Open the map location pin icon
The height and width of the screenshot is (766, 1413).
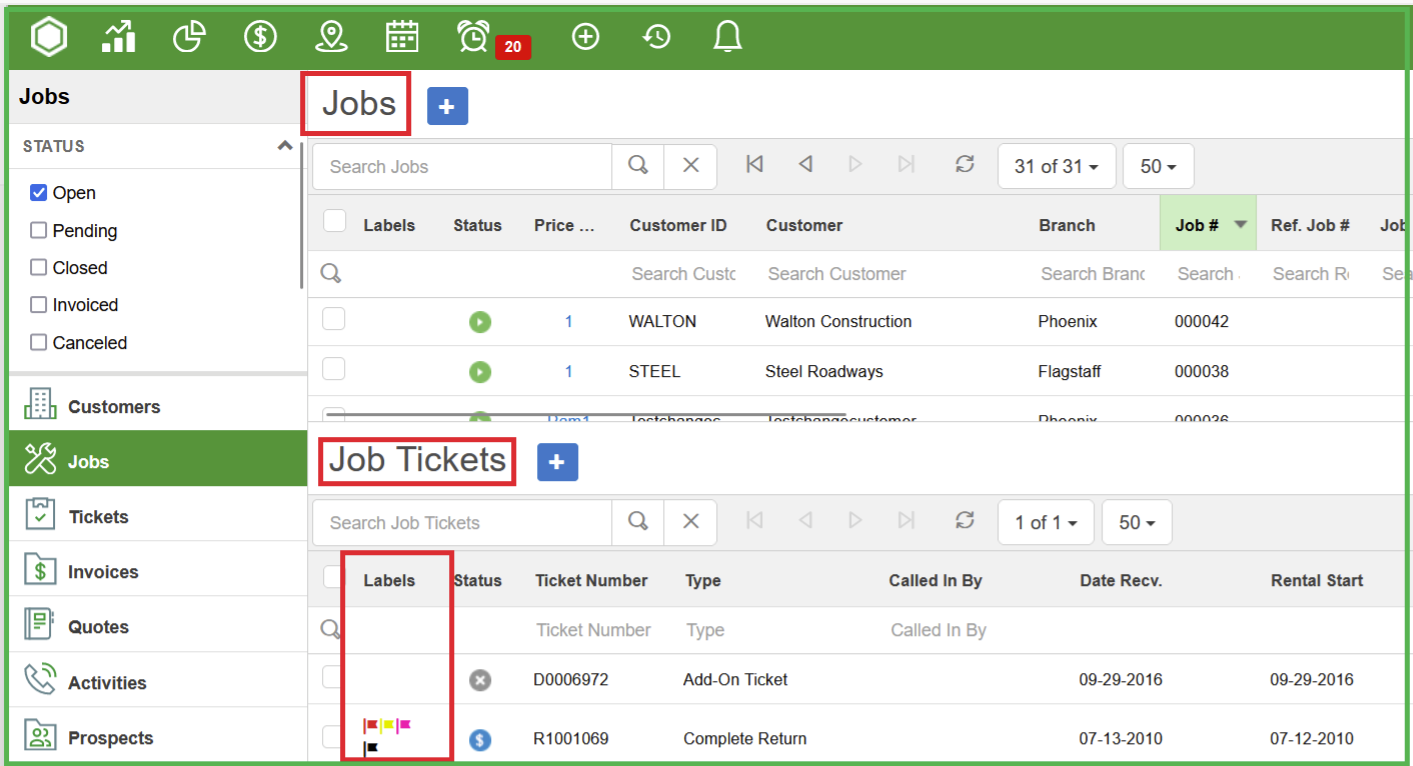pos(331,37)
